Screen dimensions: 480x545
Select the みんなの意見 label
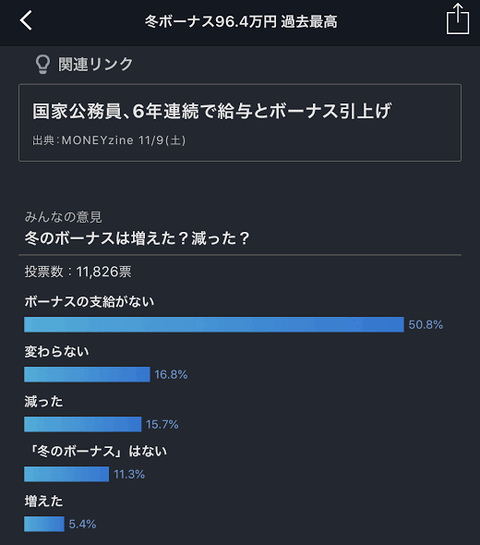(x=63, y=217)
